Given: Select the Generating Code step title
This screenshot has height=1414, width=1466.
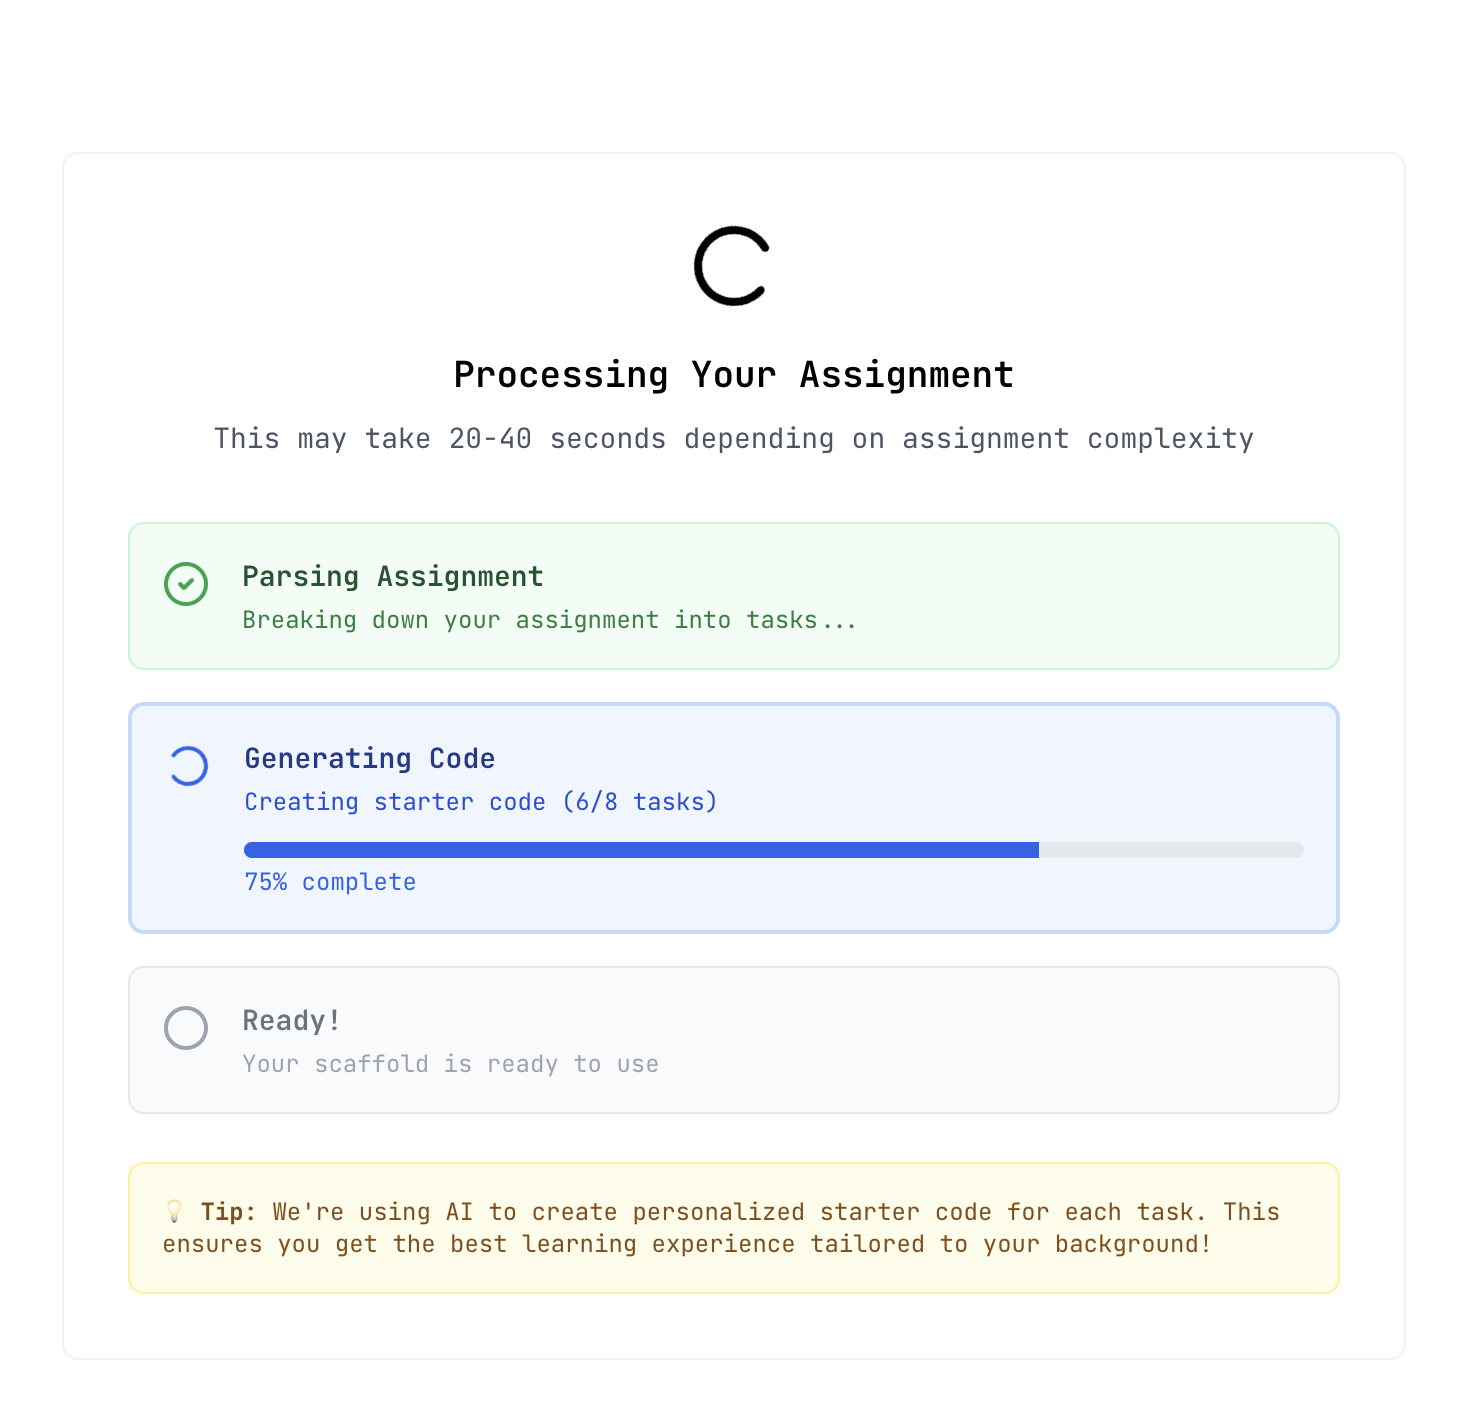Looking at the screenshot, I should coord(369,759).
